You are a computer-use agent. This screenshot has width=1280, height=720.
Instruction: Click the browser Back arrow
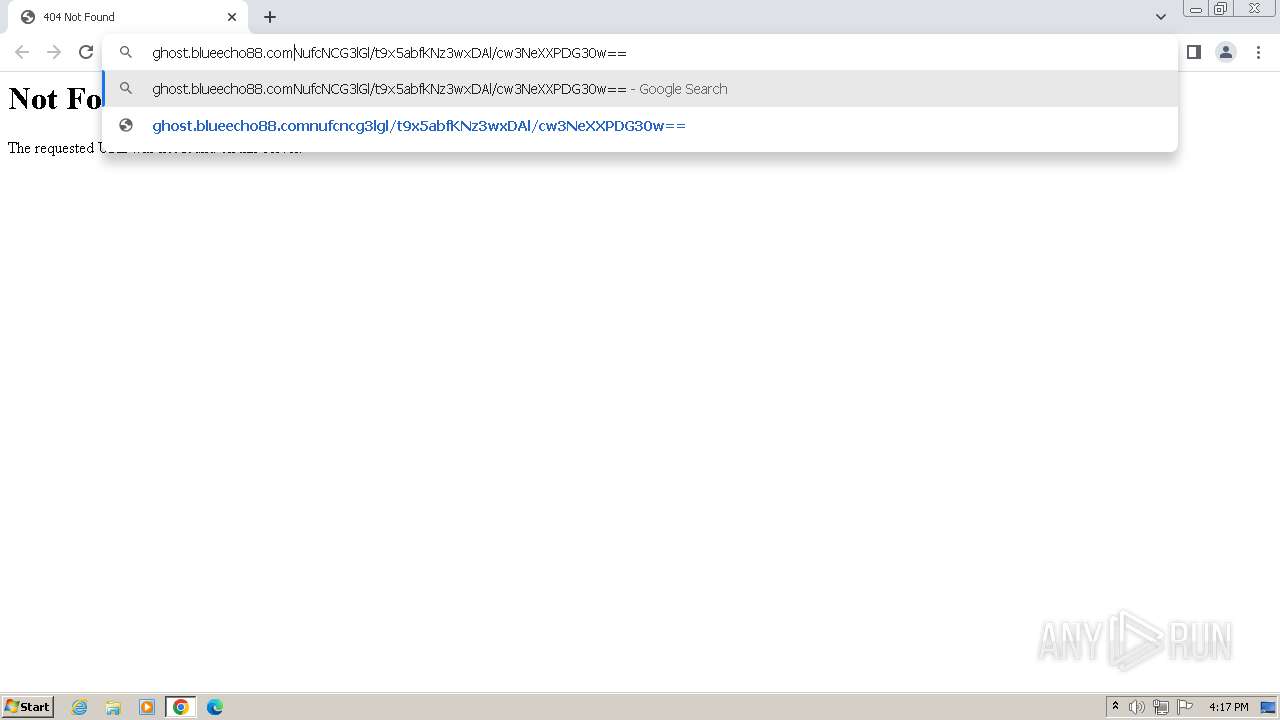click(22, 52)
